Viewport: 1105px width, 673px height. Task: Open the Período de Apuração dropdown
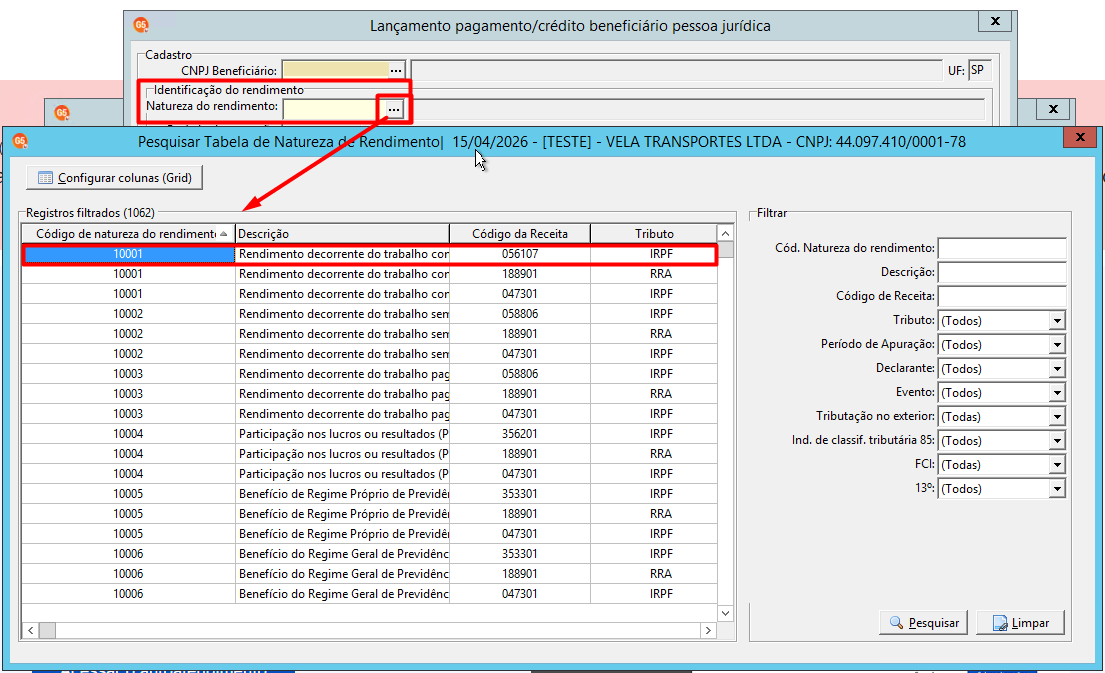pyautogui.click(x=1057, y=345)
